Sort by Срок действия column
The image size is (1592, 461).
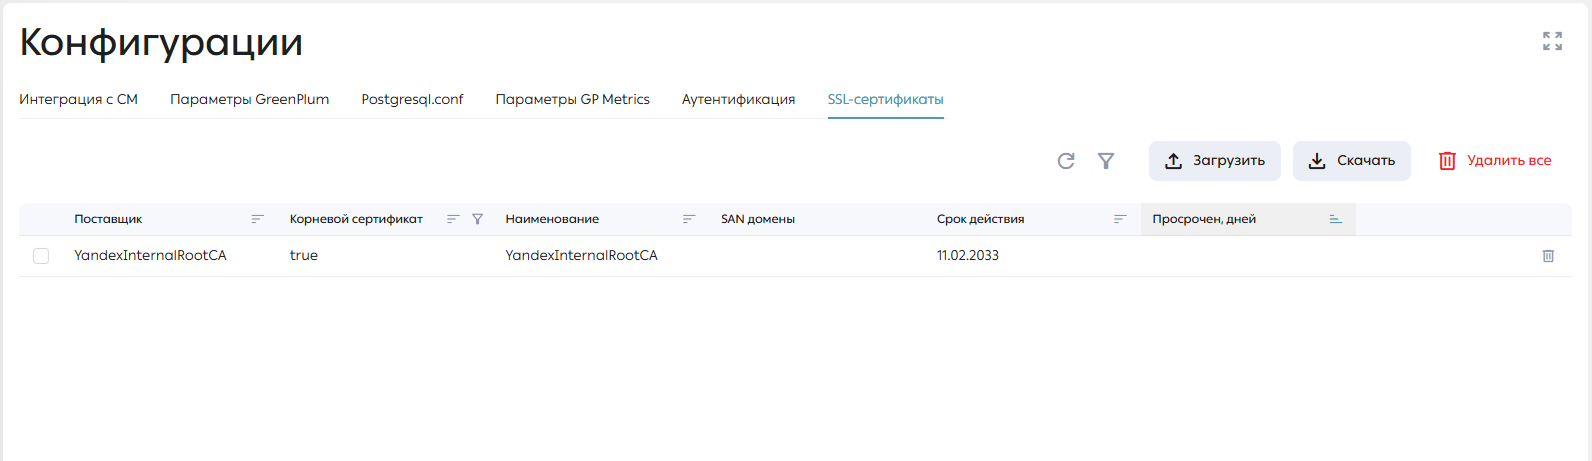(1120, 219)
